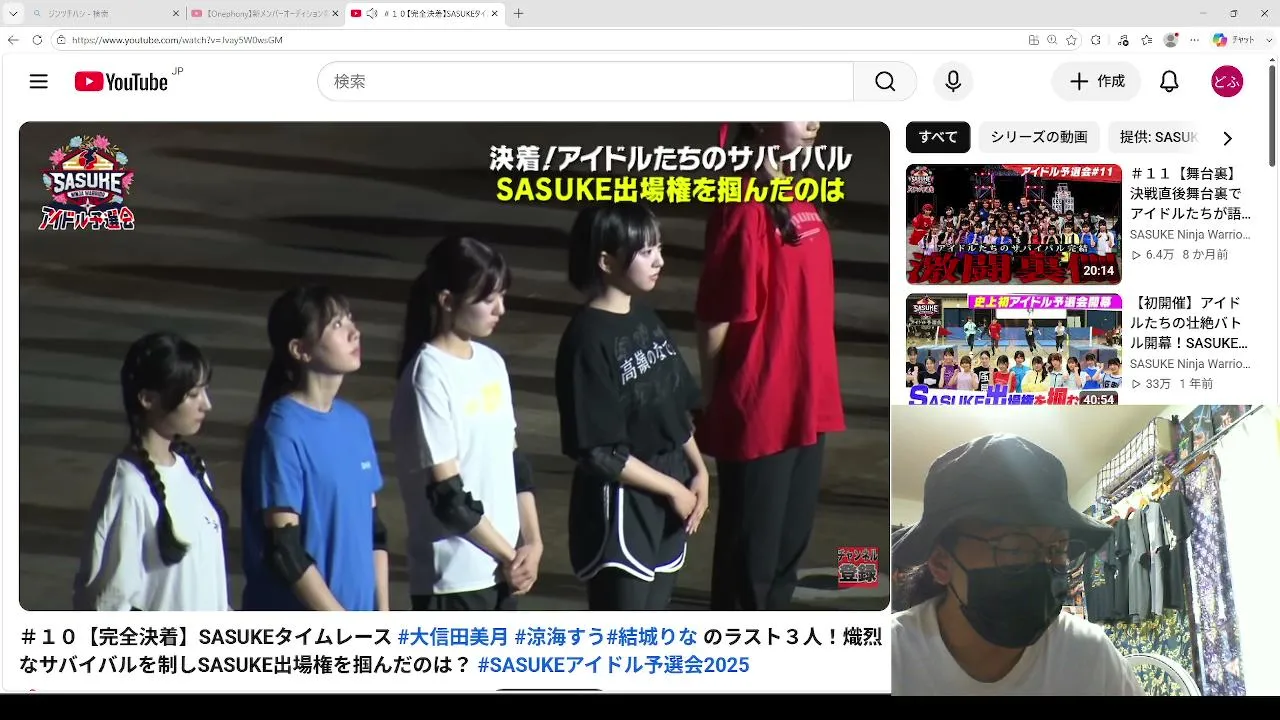The height and width of the screenshot is (720, 1280).
Task: Open the #大信田美月 hashtag link
Action: (x=452, y=637)
